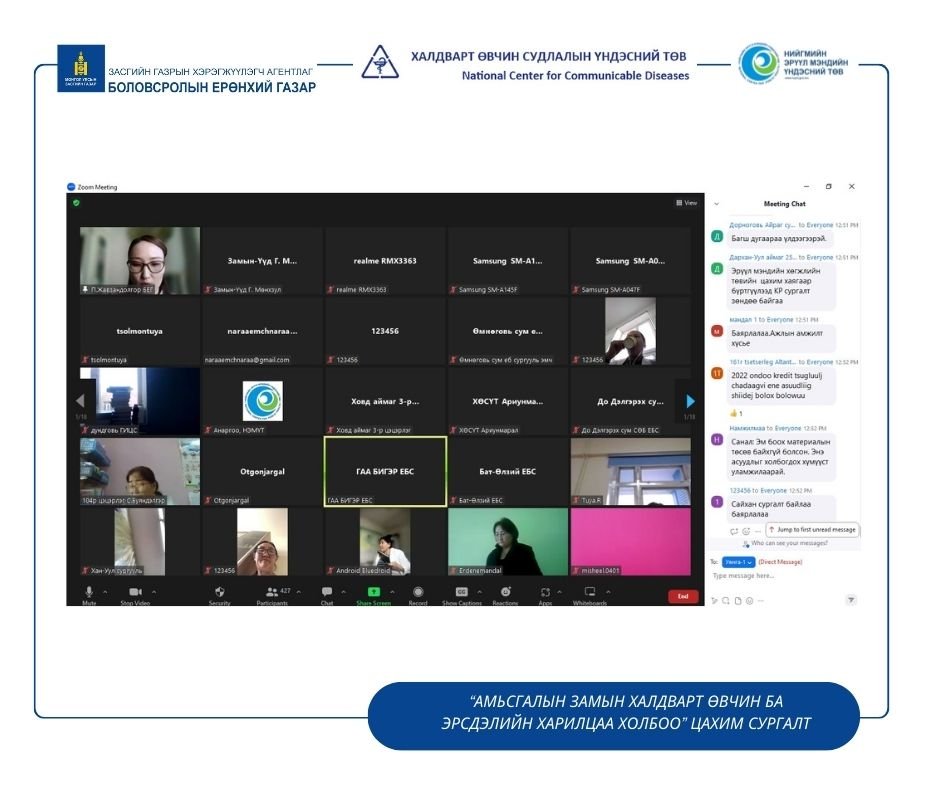Click the green encryption shield icon
The image size is (940, 788).
point(75,203)
